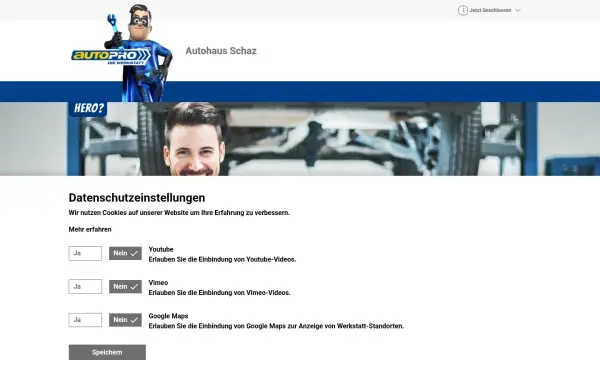Open the Mehr erfahren link

(x=90, y=230)
